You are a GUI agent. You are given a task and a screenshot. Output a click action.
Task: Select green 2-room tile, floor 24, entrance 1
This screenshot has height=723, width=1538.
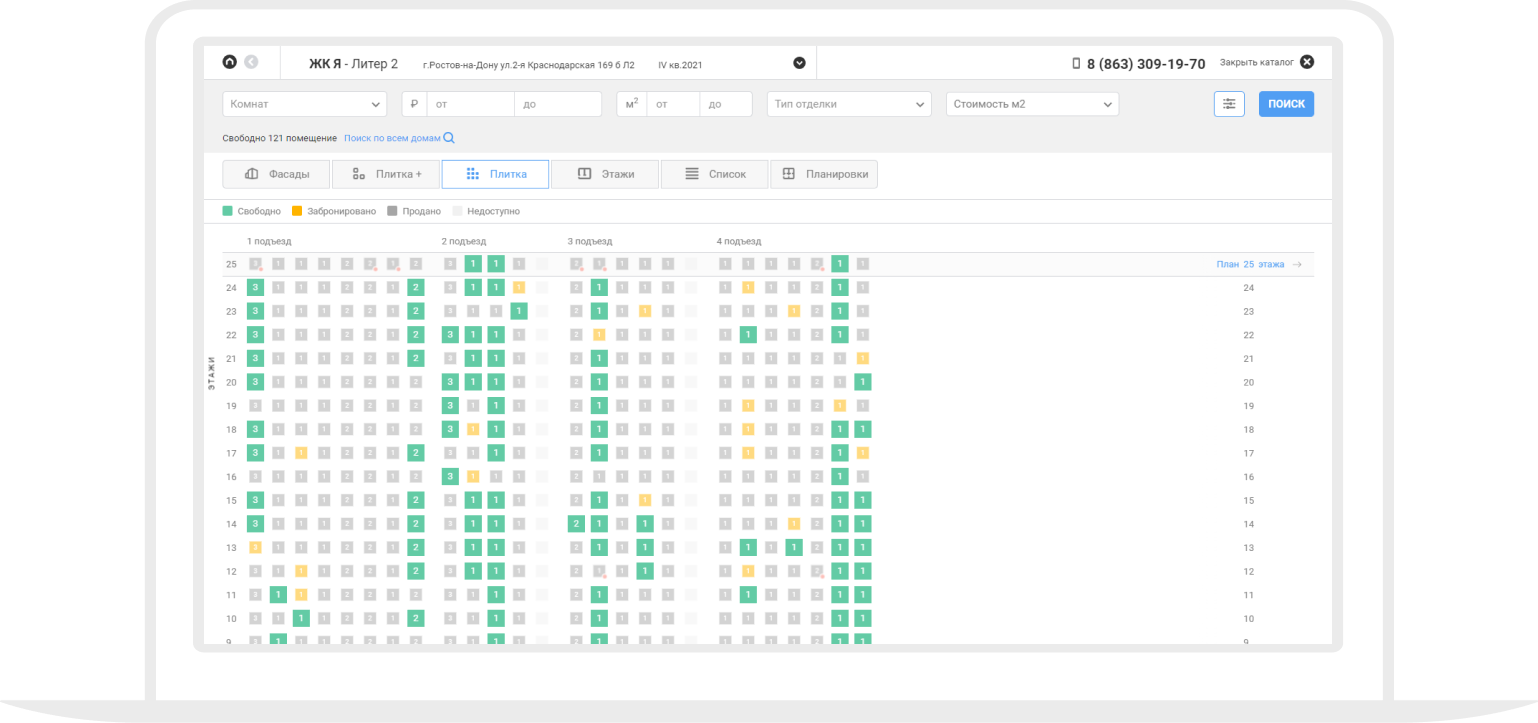[x=416, y=287]
